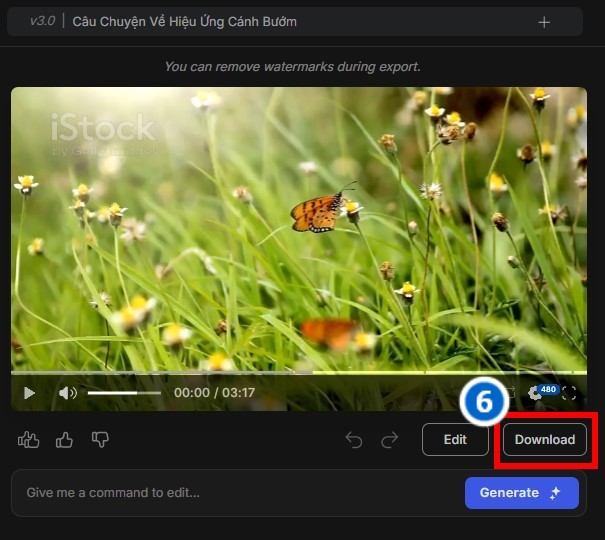Redo the last edit

pyautogui.click(x=389, y=440)
